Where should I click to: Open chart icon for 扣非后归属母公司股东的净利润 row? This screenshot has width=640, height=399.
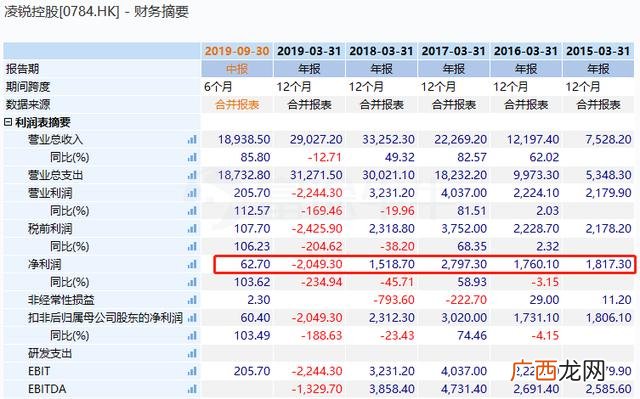pyautogui.click(x=192, y=318)
